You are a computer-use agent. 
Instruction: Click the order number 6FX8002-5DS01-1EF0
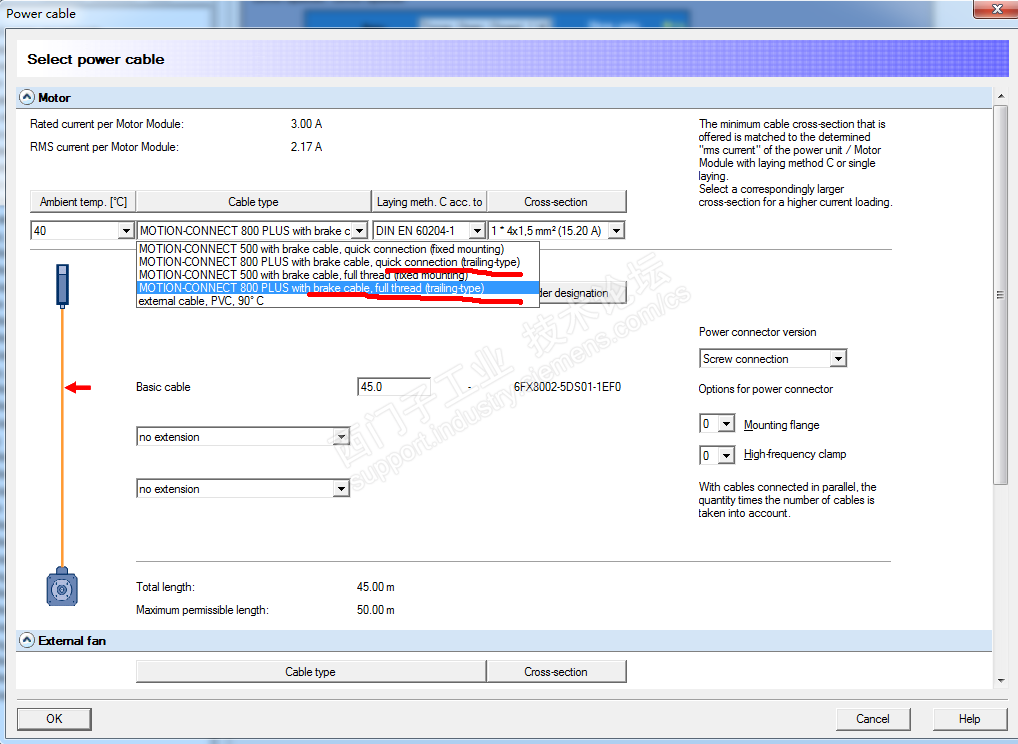click(567, 387)
